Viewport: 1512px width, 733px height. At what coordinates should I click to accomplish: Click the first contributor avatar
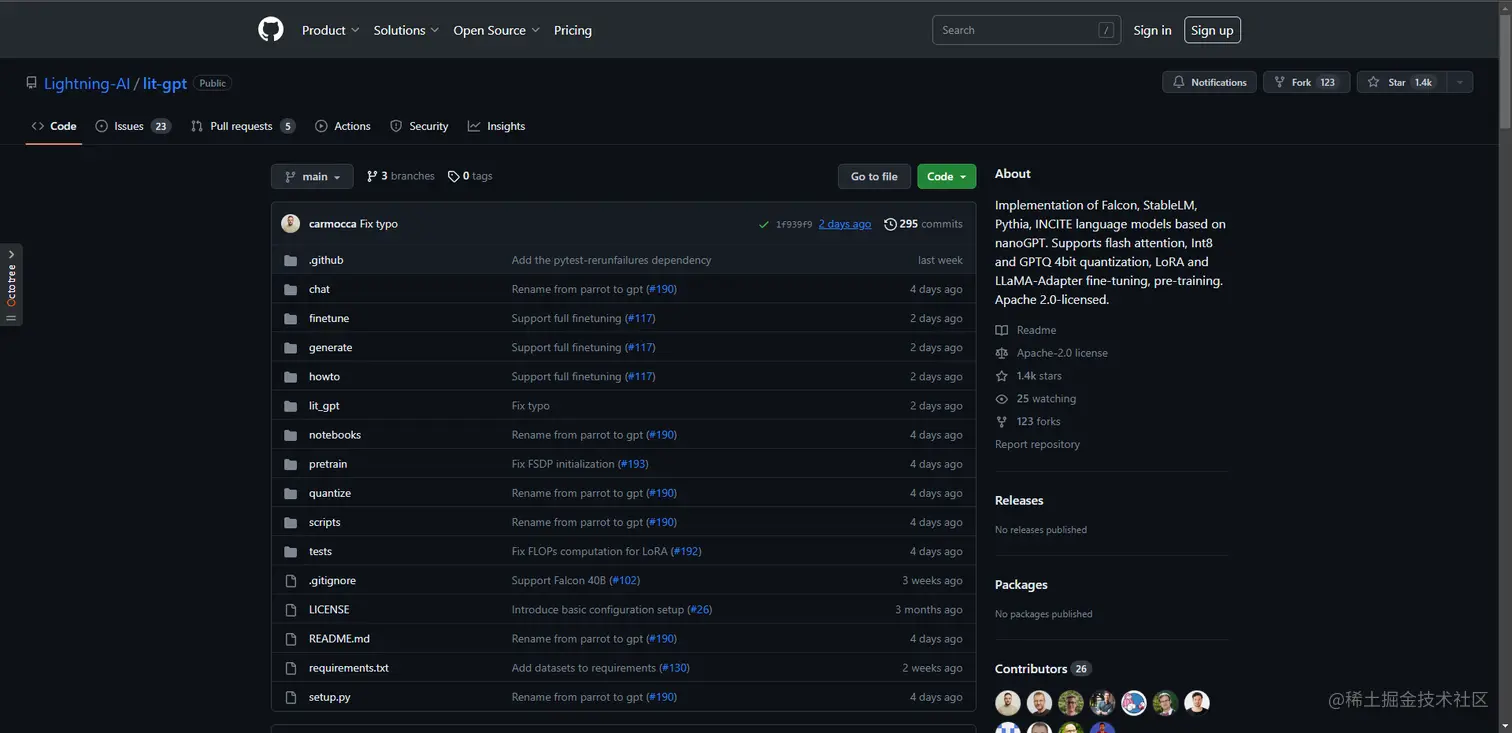click(x=1008, y=703)
